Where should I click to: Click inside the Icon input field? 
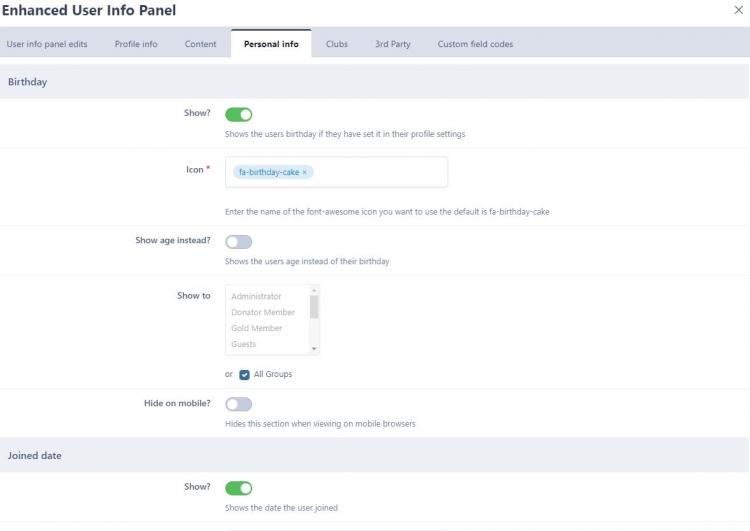click(380, 172)
